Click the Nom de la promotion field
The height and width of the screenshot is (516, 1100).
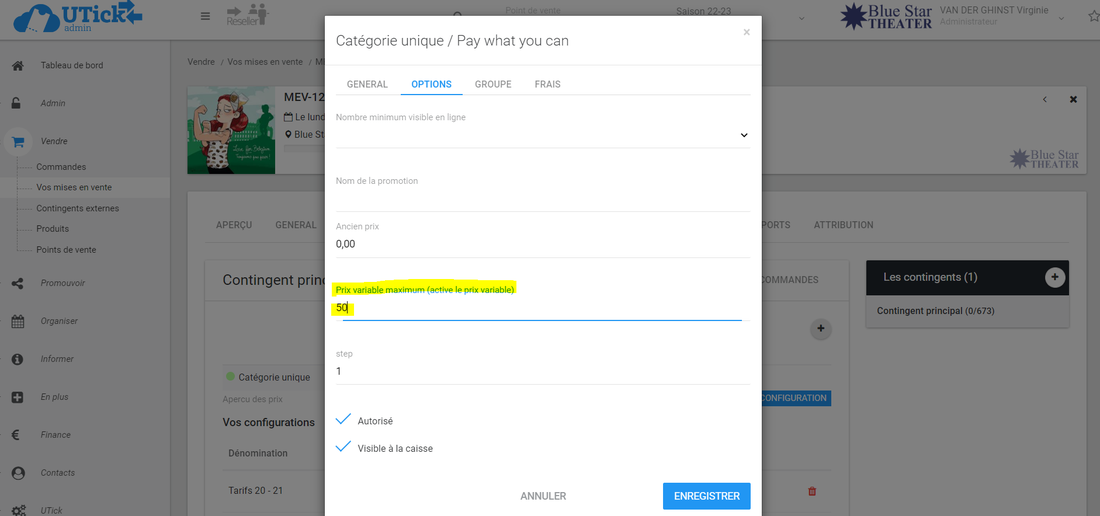(x=542, y=200)
